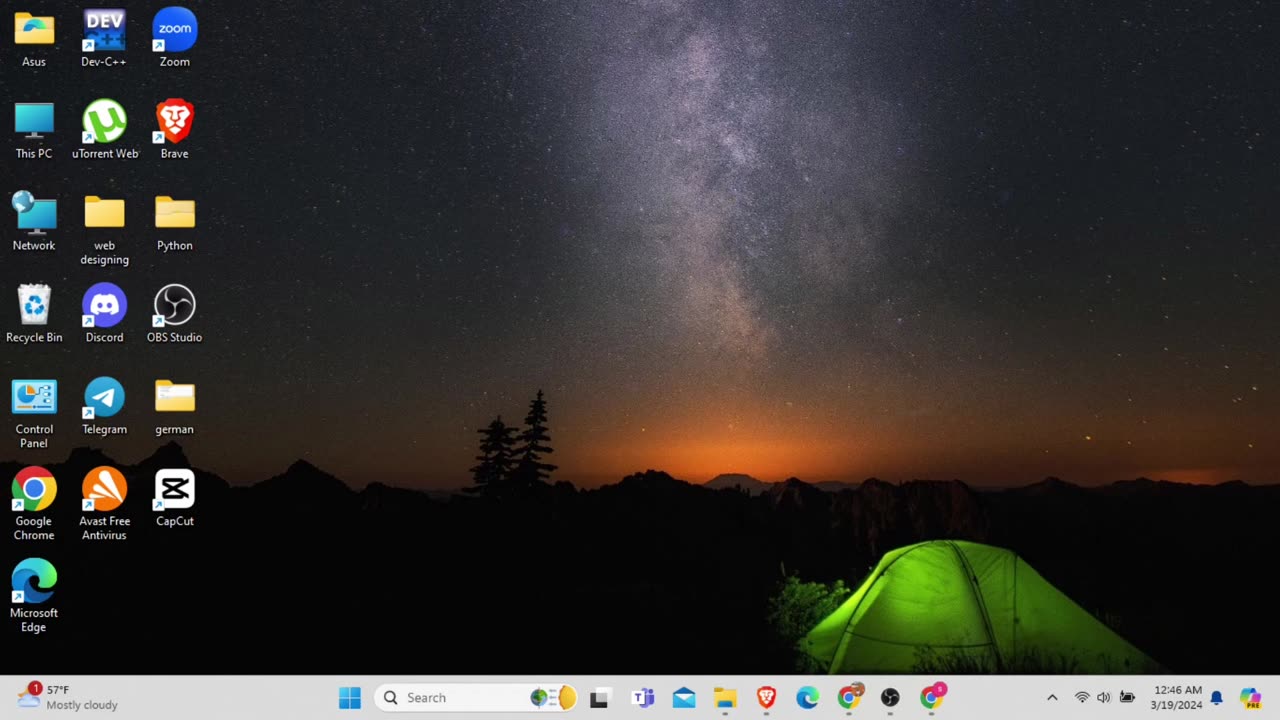Select the Discord desktop shortcut
Image resolution: width=1280 pixels, height=720 pixels.
point(104,315)
